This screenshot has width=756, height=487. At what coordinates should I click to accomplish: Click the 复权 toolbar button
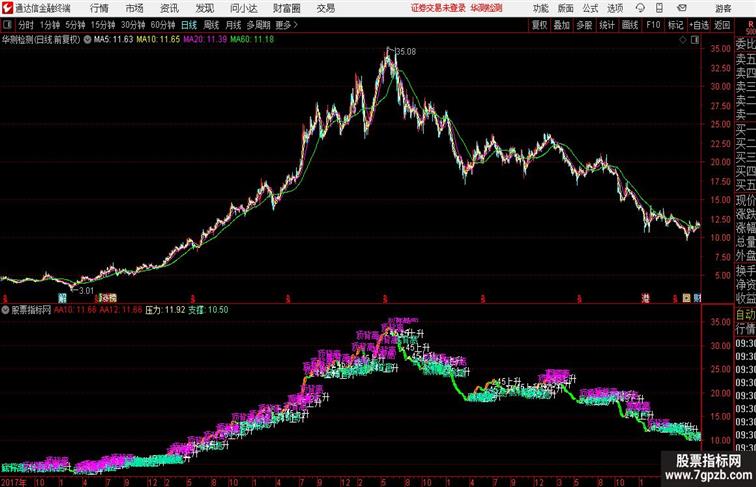tap(540, 25)
